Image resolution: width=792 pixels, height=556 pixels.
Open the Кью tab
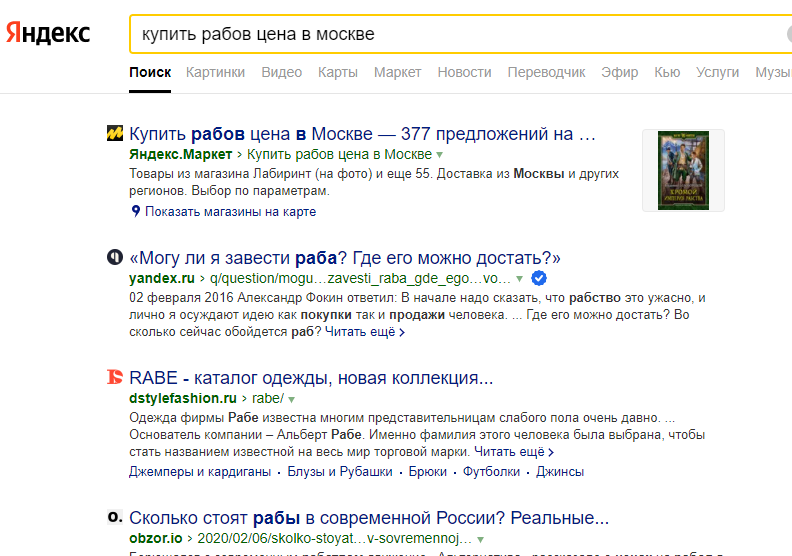click(x=667, y=72)
